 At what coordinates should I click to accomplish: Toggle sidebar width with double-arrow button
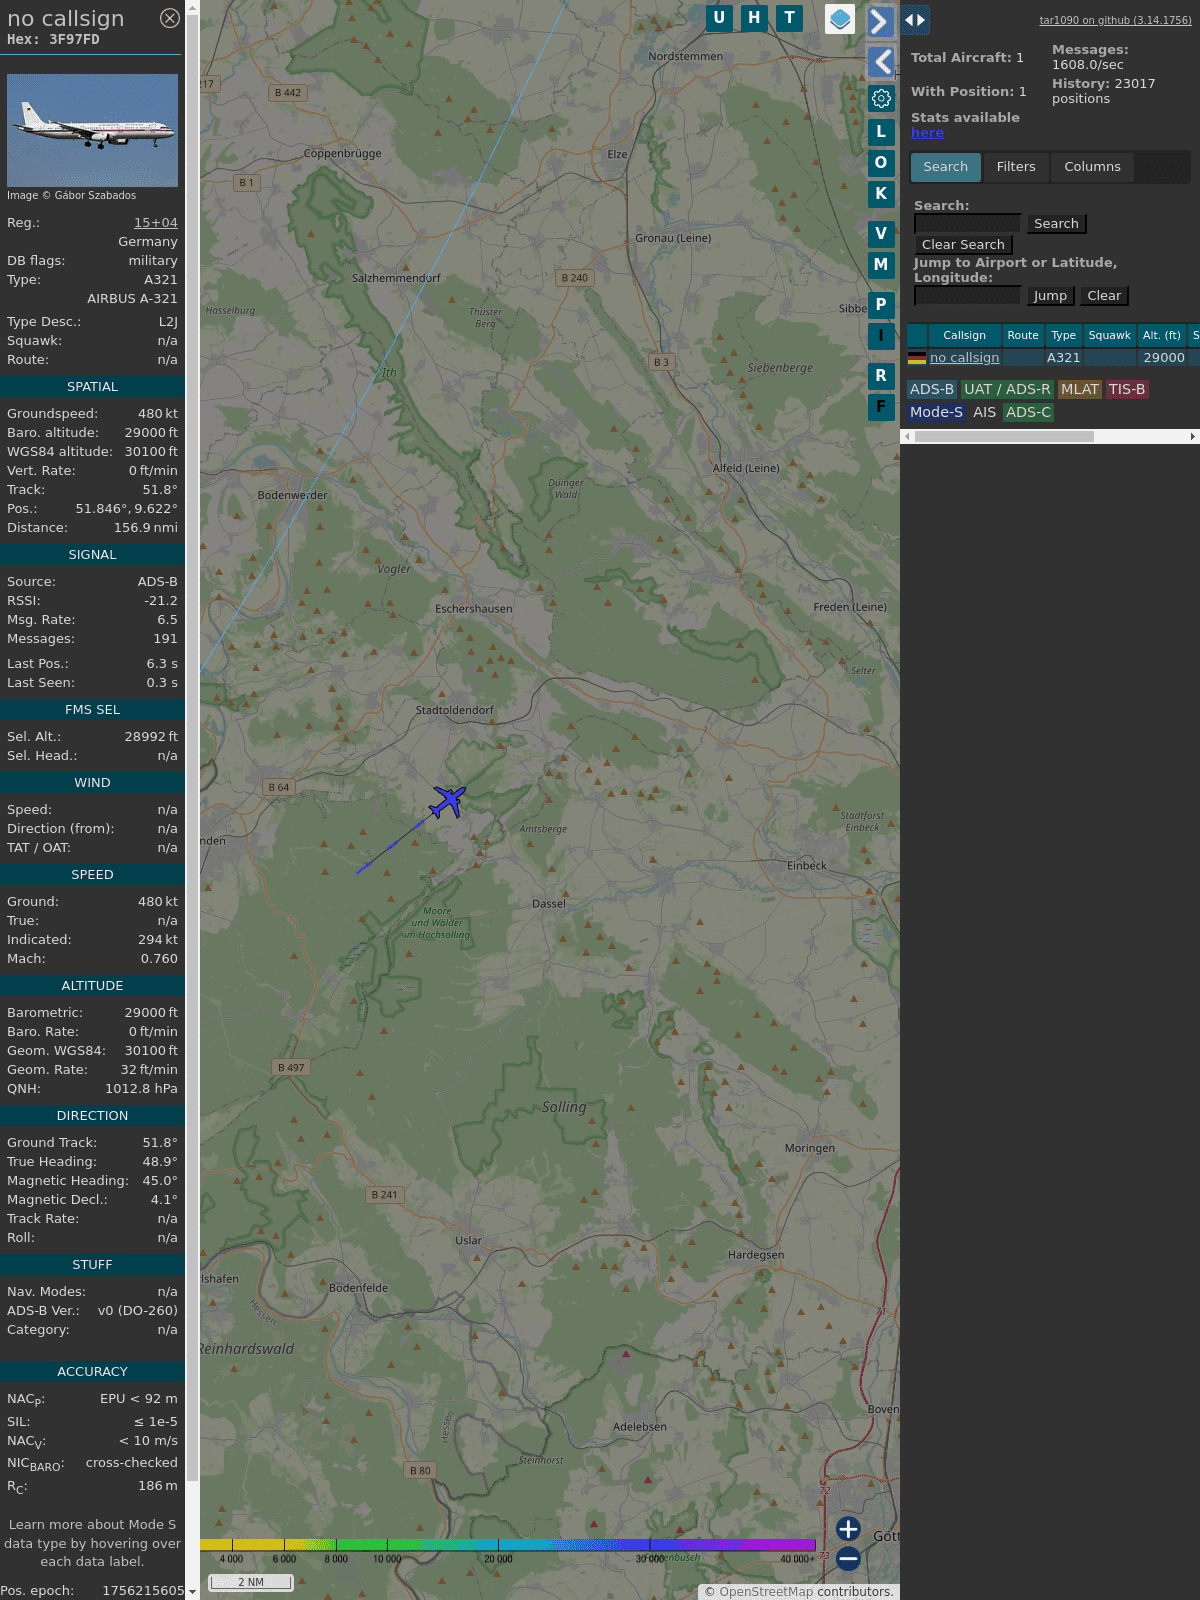pyautogui.click(x=914, y=20)
